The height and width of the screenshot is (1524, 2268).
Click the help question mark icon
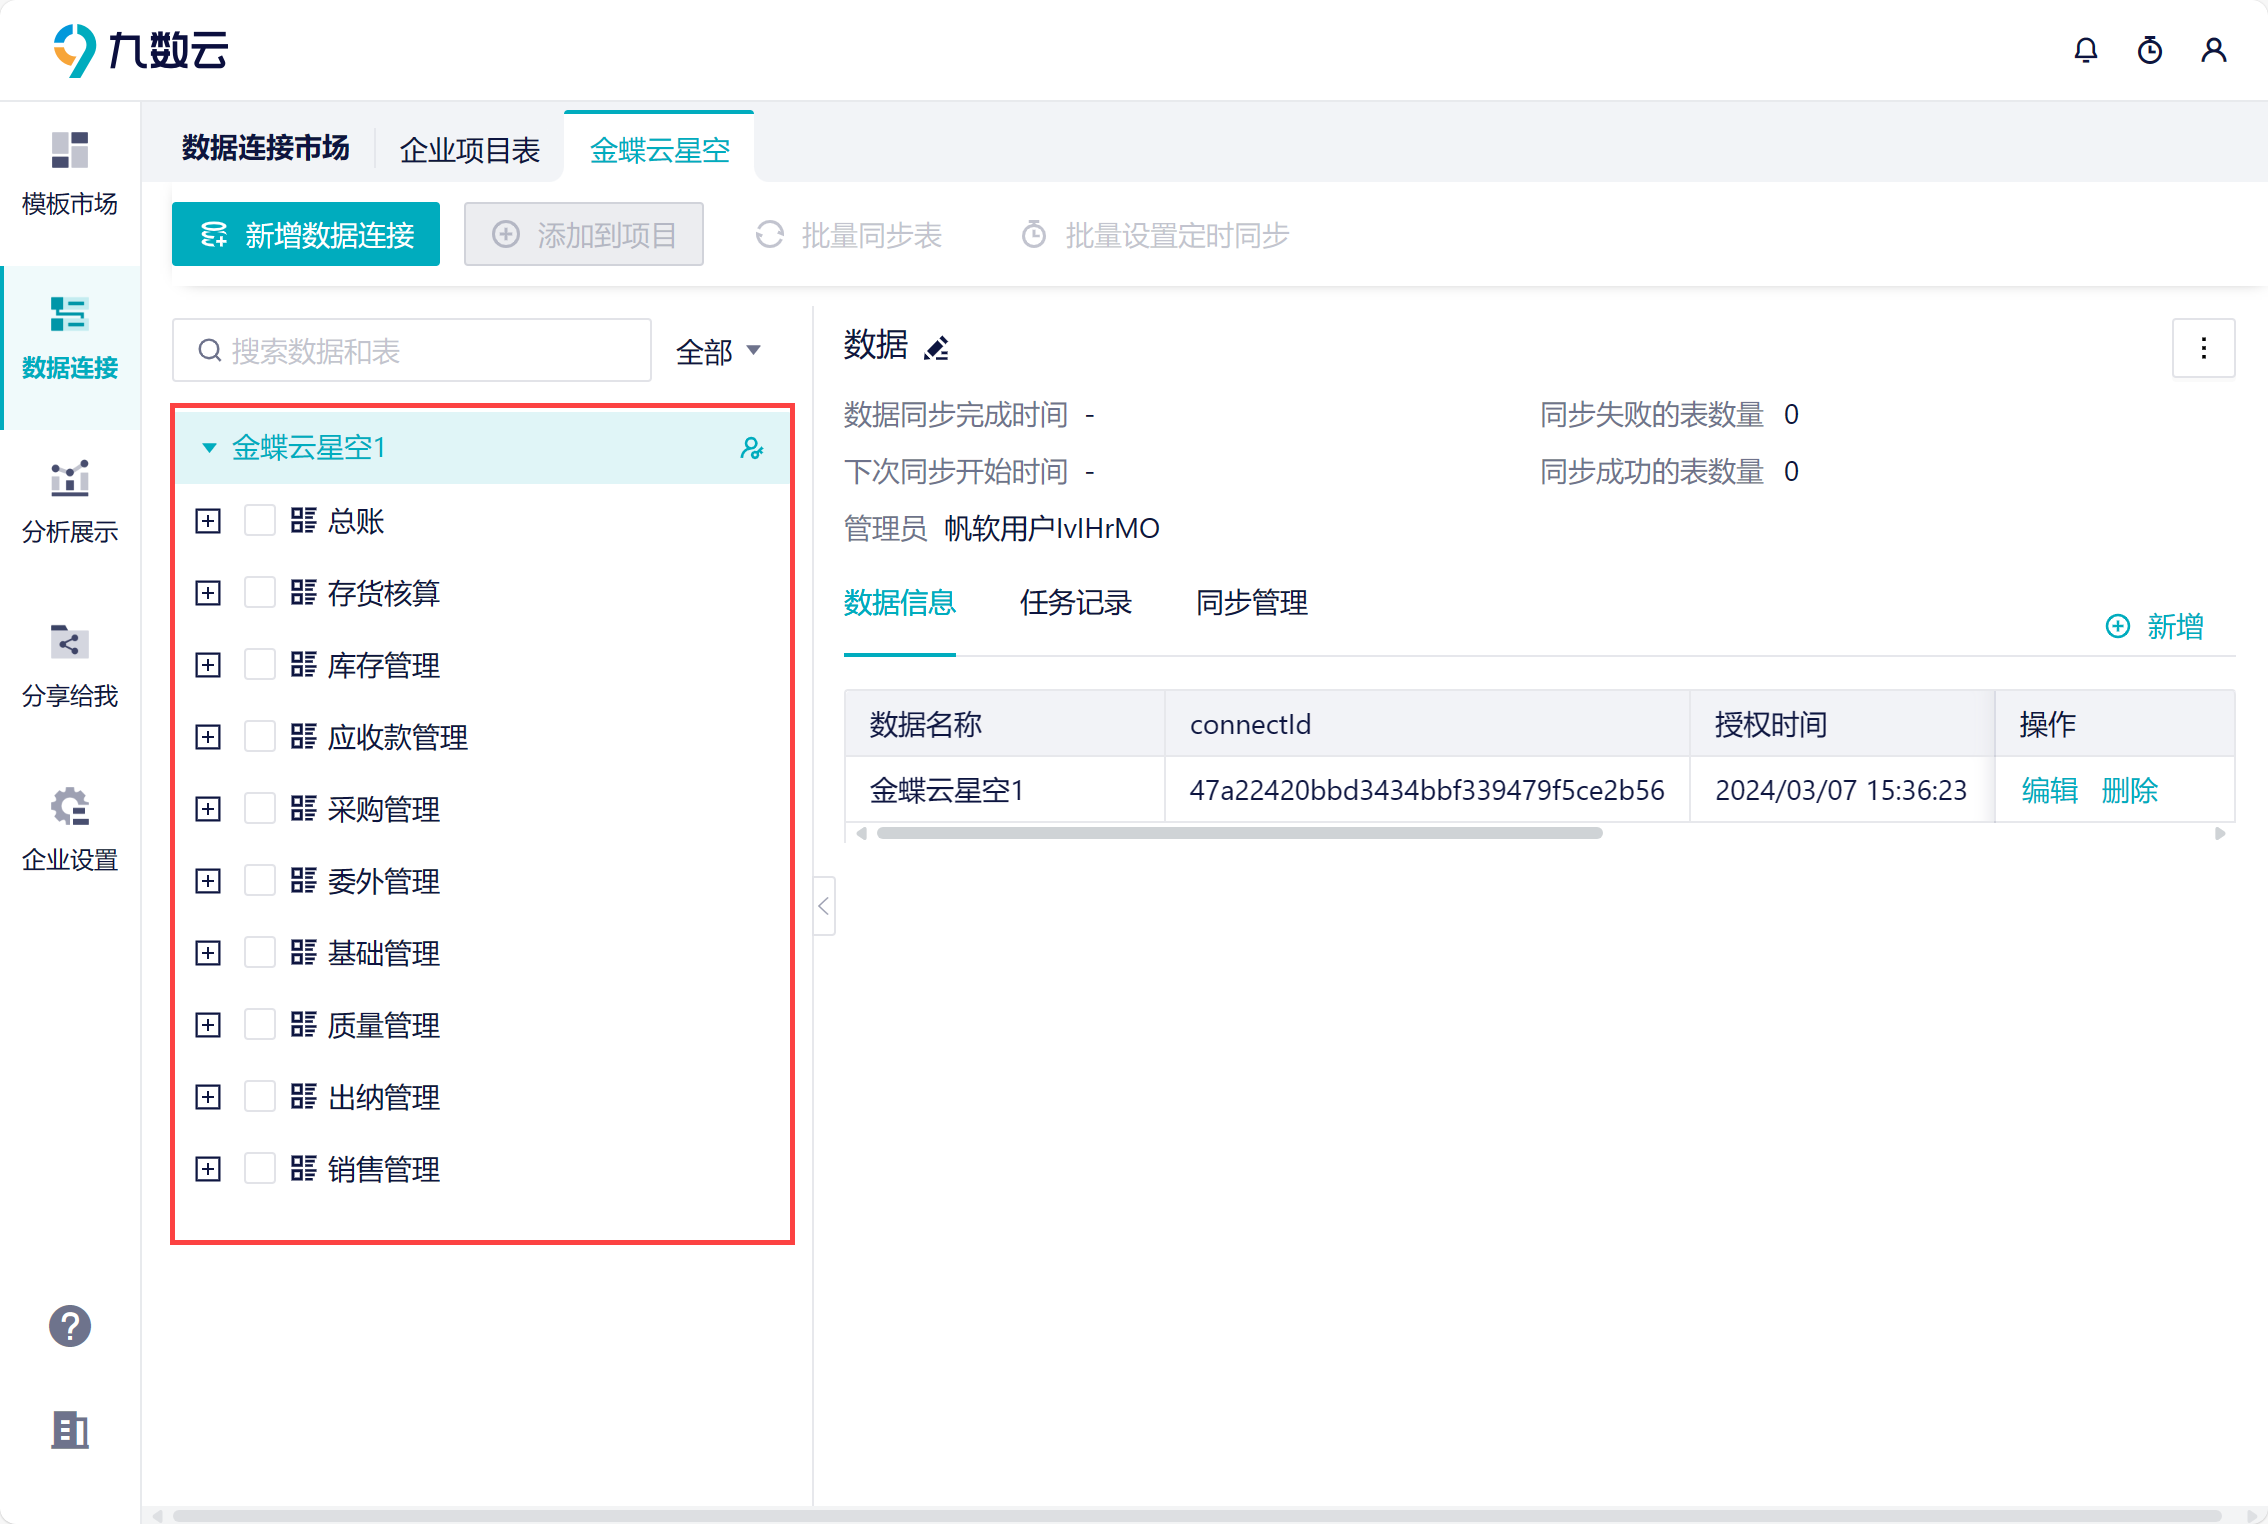[70, 1326]
